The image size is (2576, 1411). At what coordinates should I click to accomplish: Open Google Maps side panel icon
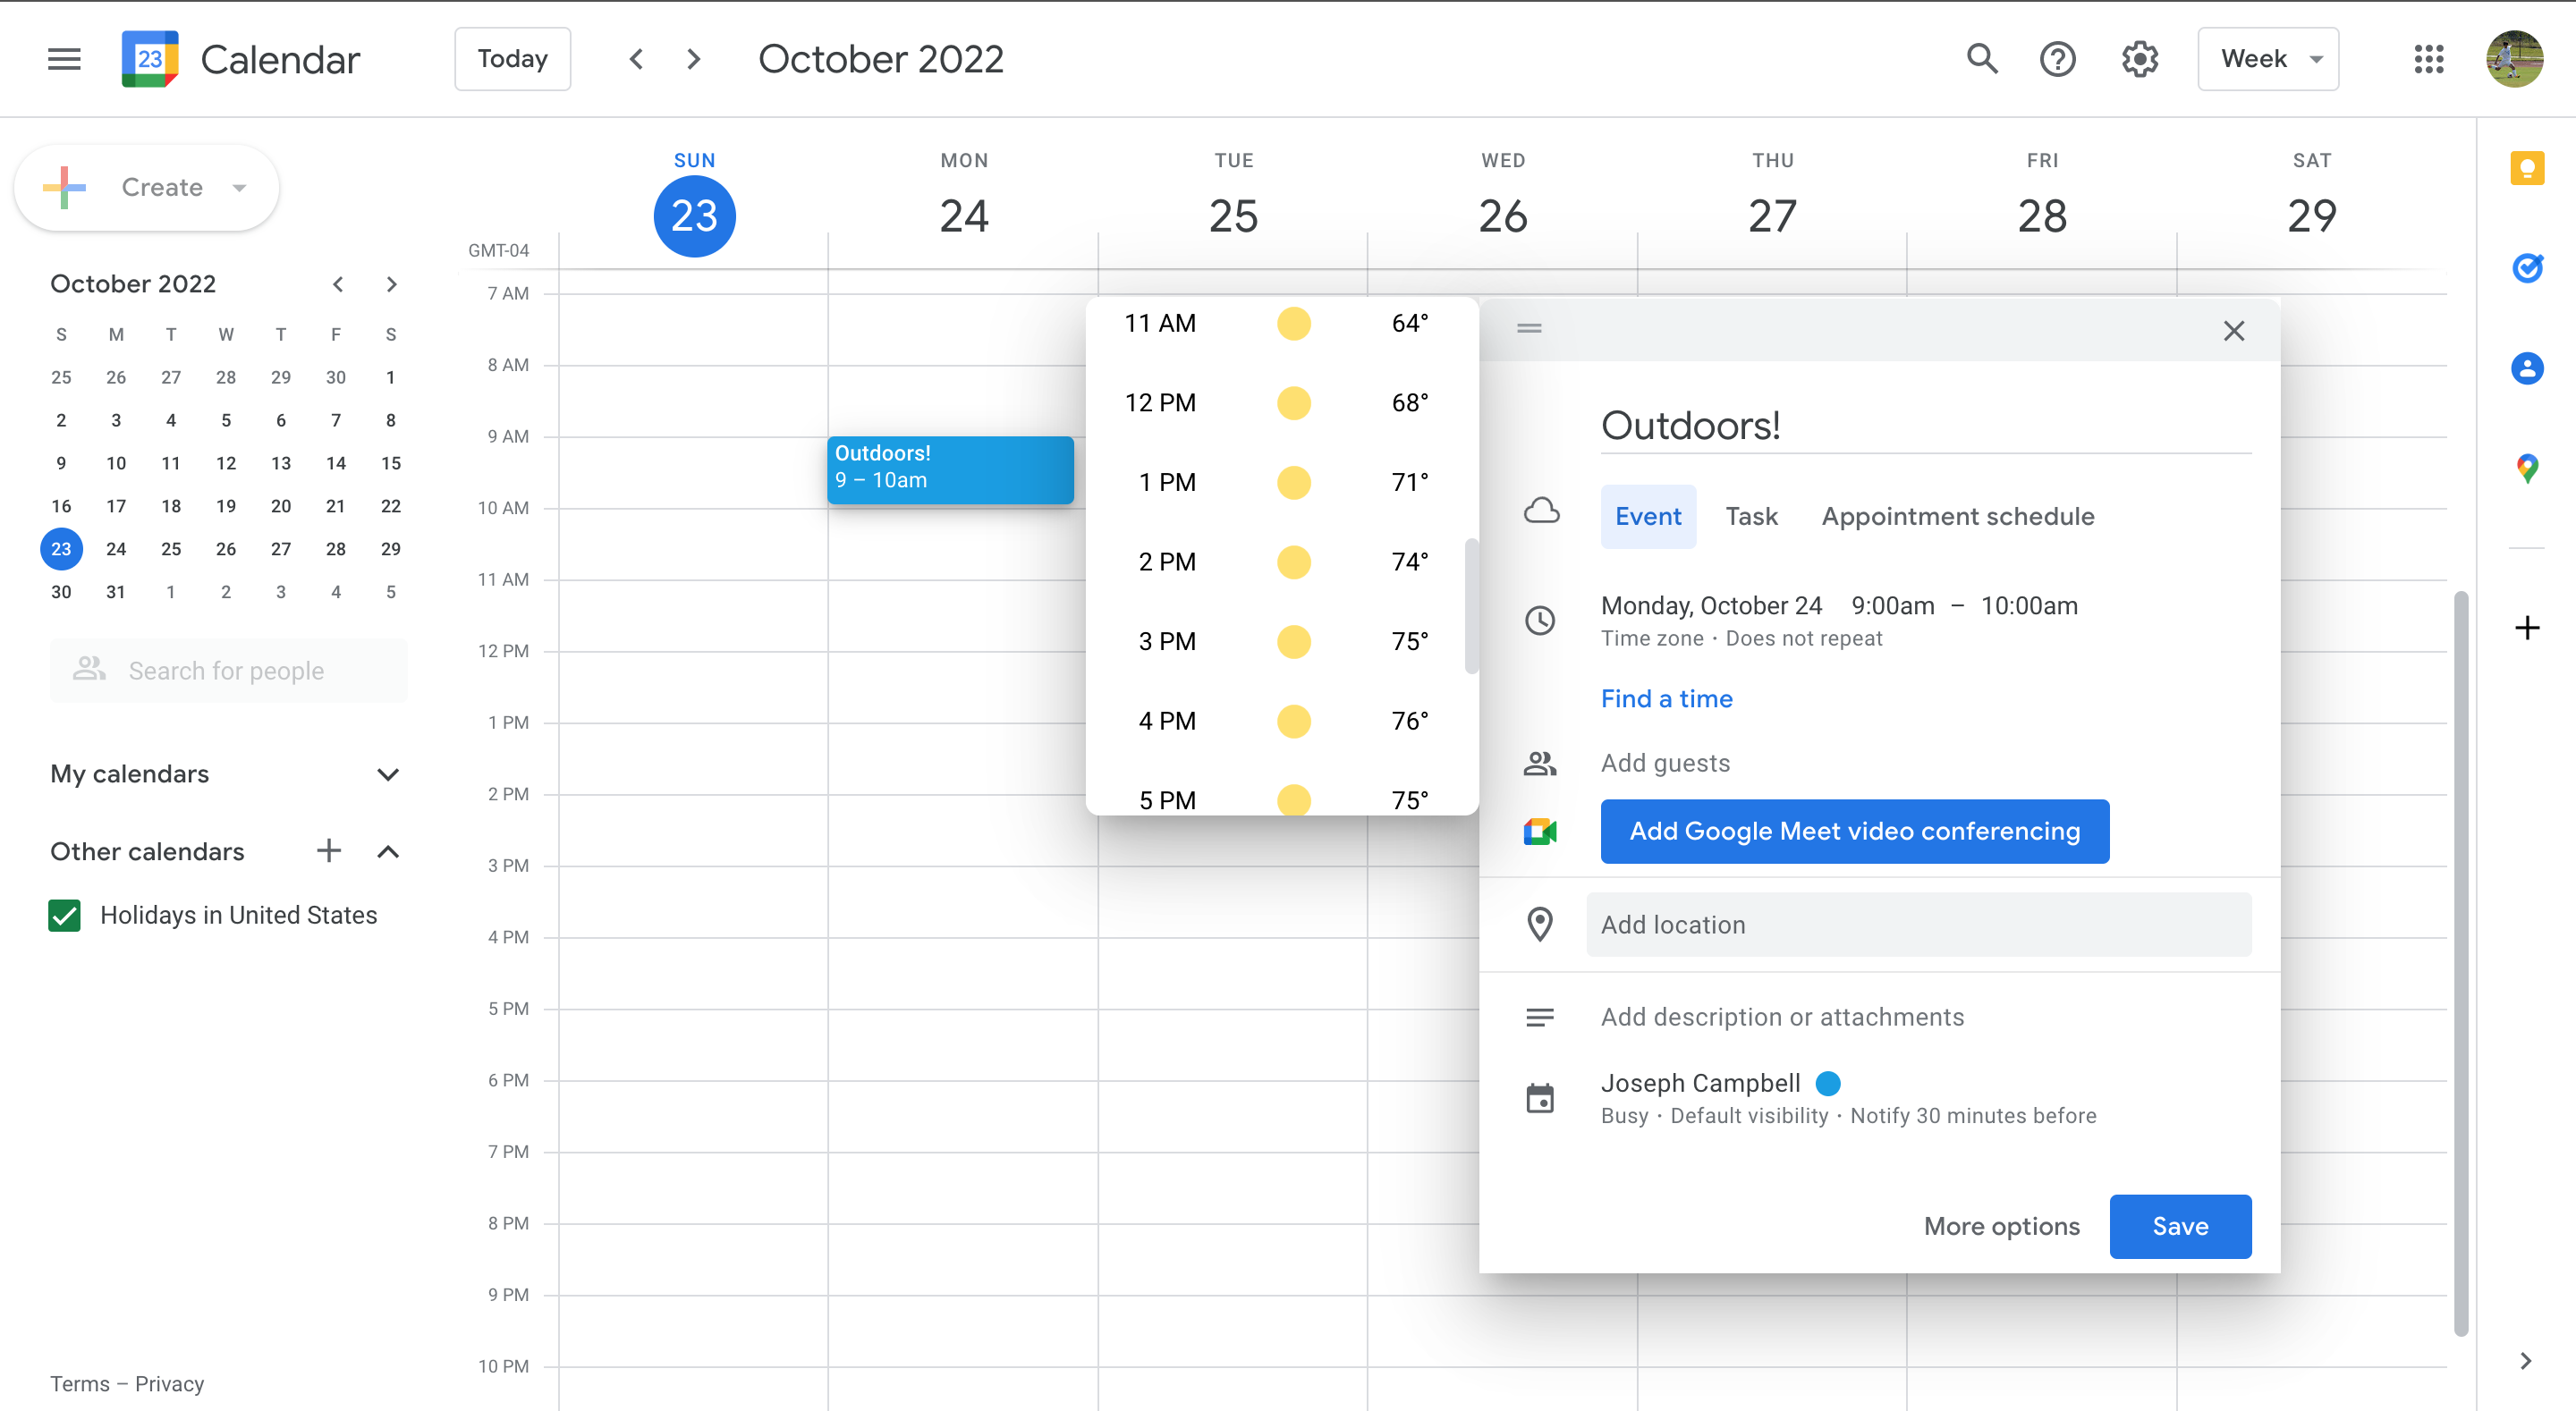[2527, 468]
